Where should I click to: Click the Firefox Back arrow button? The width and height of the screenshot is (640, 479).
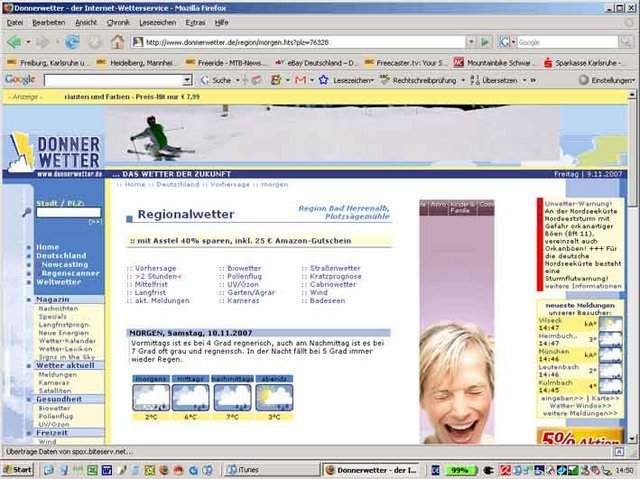(x=14, y=42)
